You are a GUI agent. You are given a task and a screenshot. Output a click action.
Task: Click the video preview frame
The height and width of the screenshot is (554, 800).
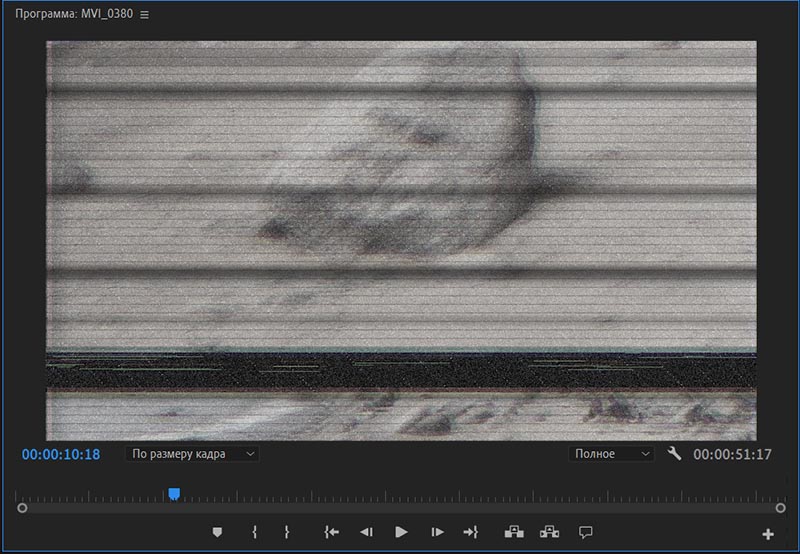coord(401,241)
